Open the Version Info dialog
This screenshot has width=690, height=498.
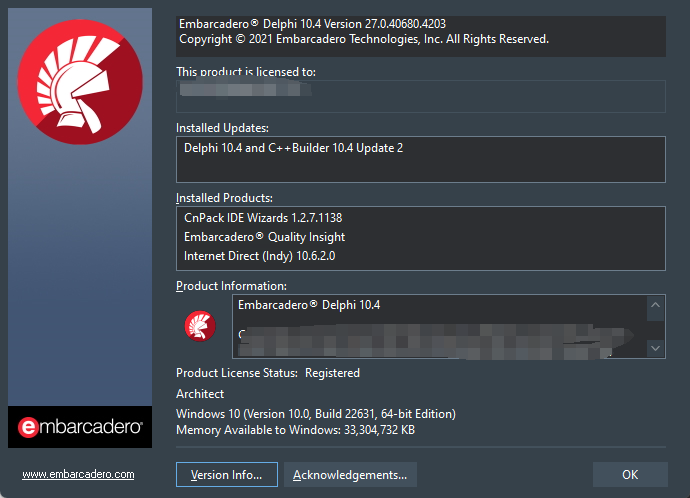point(227,475)
